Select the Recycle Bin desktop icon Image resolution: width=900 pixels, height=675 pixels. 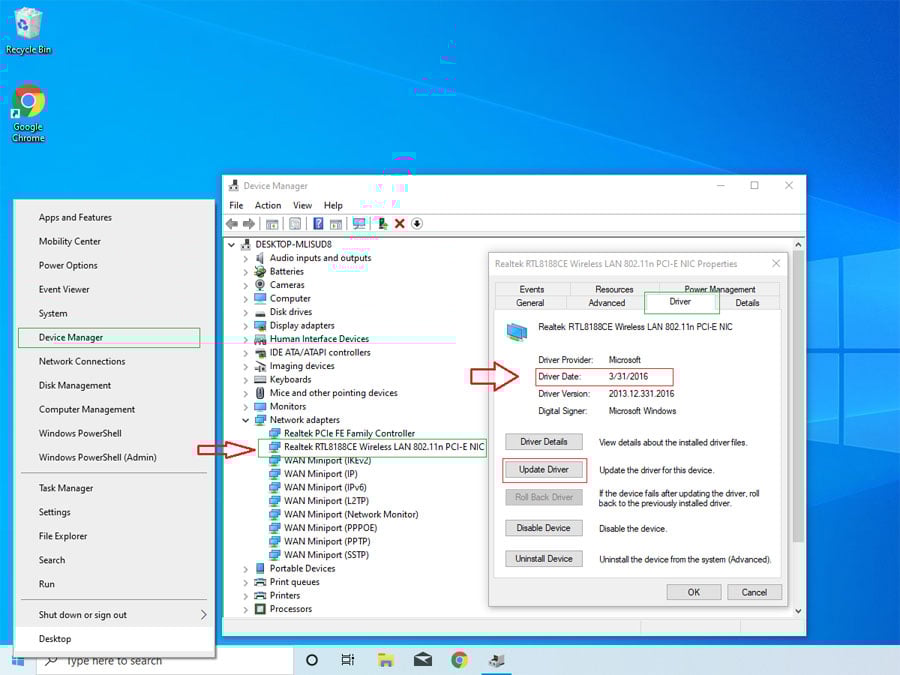[28, 32]
